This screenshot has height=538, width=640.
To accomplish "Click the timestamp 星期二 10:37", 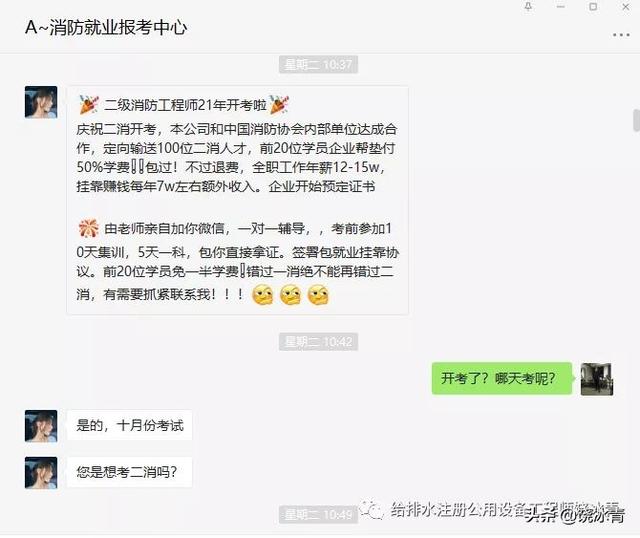I will pyautogui.click(x=318, y=64).
